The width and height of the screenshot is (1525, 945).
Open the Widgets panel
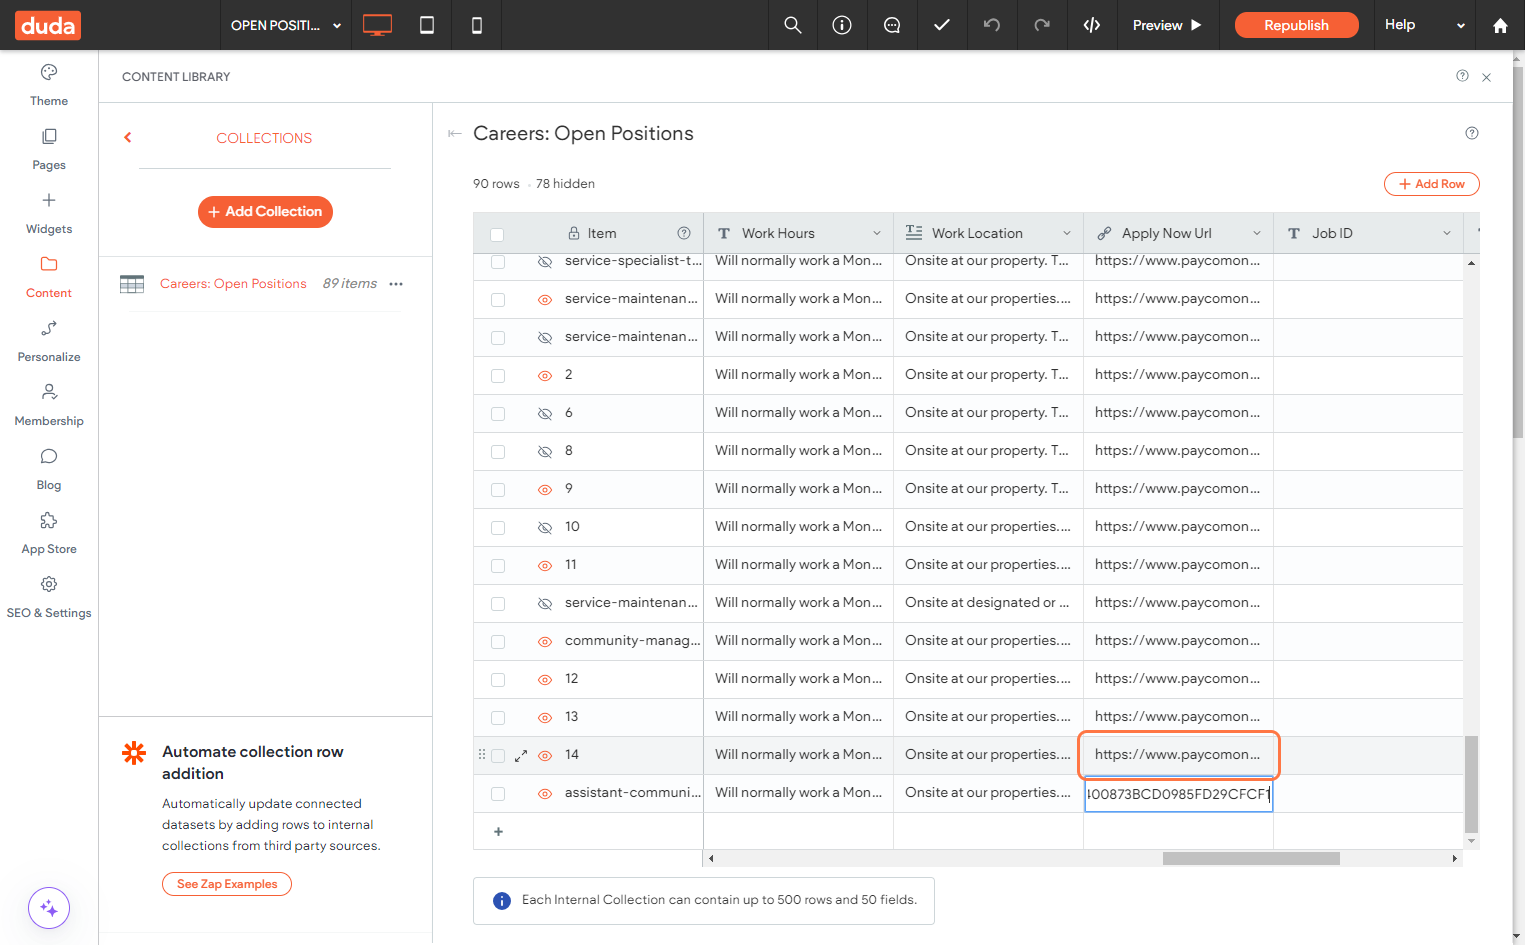pos(49,213)
